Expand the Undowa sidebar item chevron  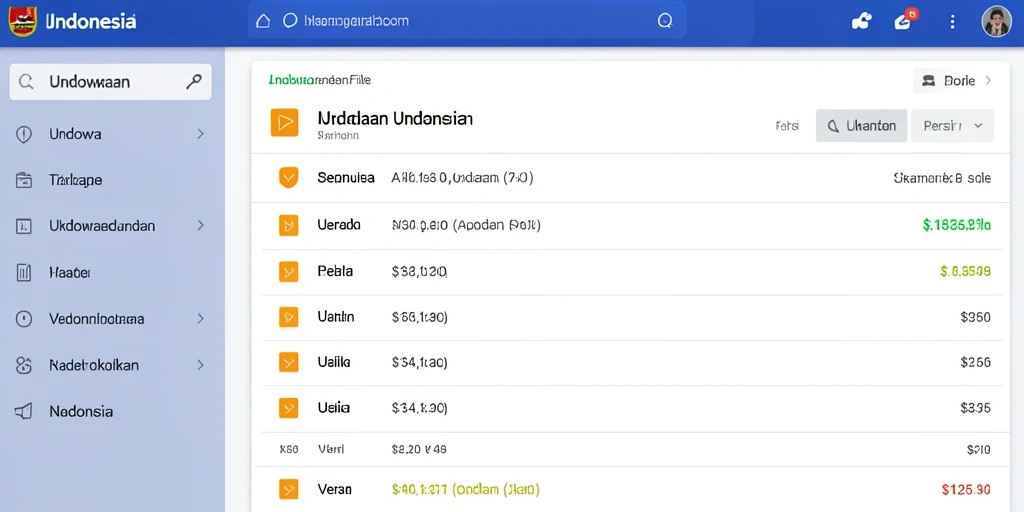tap(200, 134)
